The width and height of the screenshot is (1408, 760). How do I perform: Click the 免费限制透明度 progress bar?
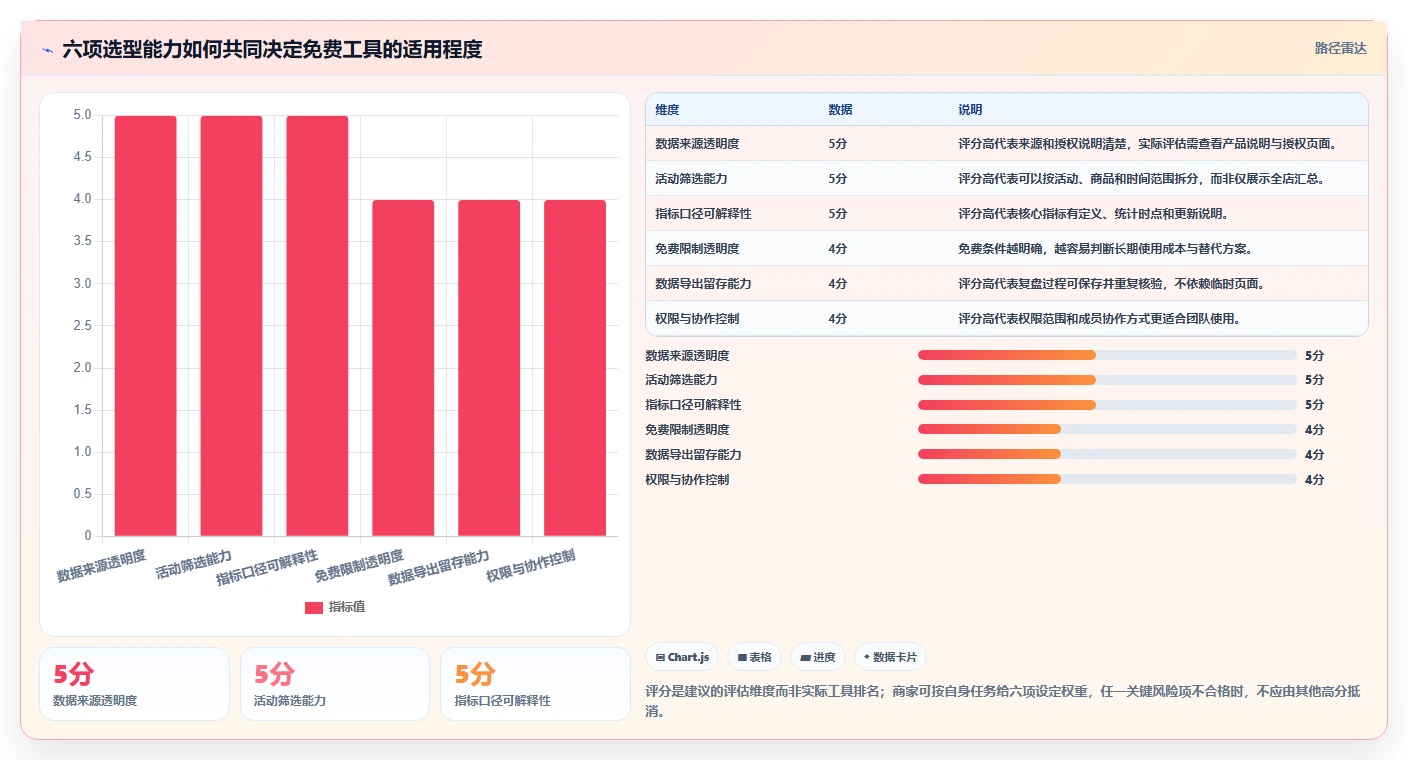1107,429
